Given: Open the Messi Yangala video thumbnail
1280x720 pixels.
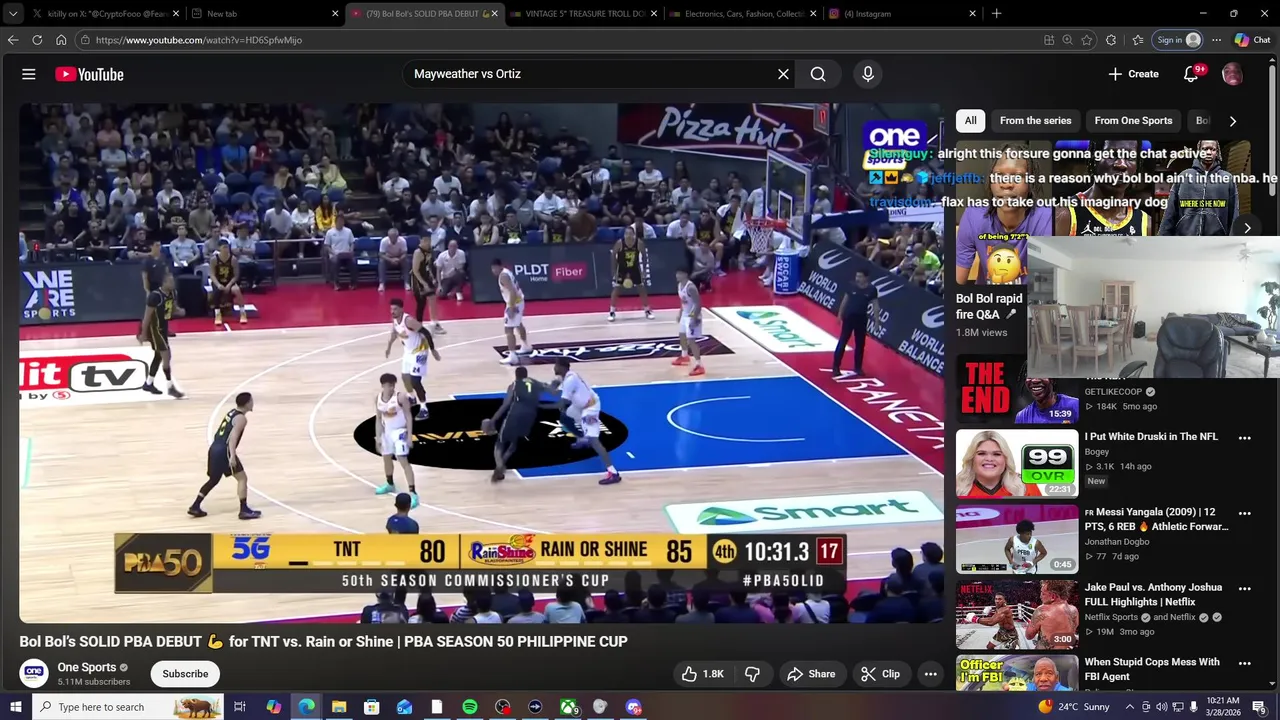Looking at the screenshot, I should pos(1016,538).
